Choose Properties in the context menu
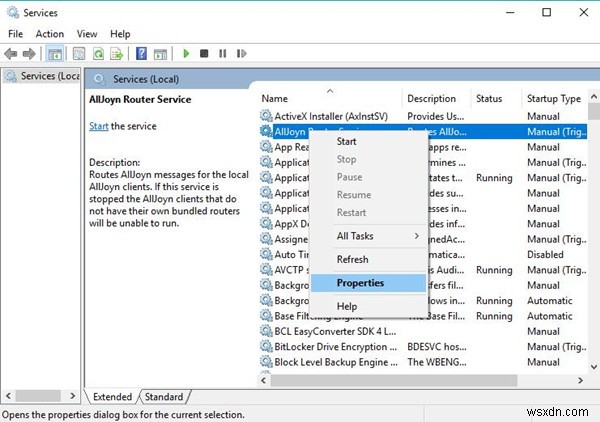 pyautogui.click(x=368, y=283)
